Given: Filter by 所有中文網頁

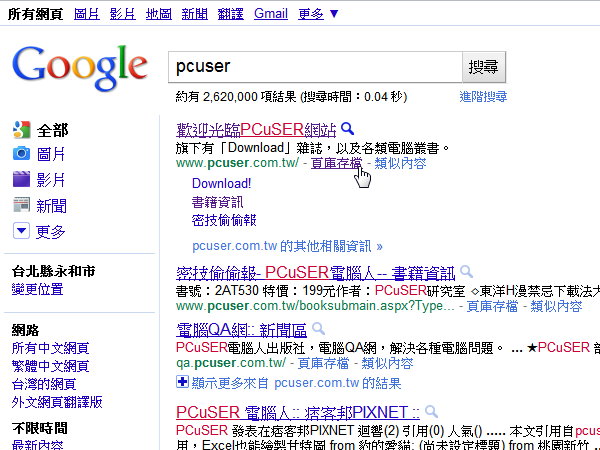Looking at the screenshot, I should (x=50, y=348).
